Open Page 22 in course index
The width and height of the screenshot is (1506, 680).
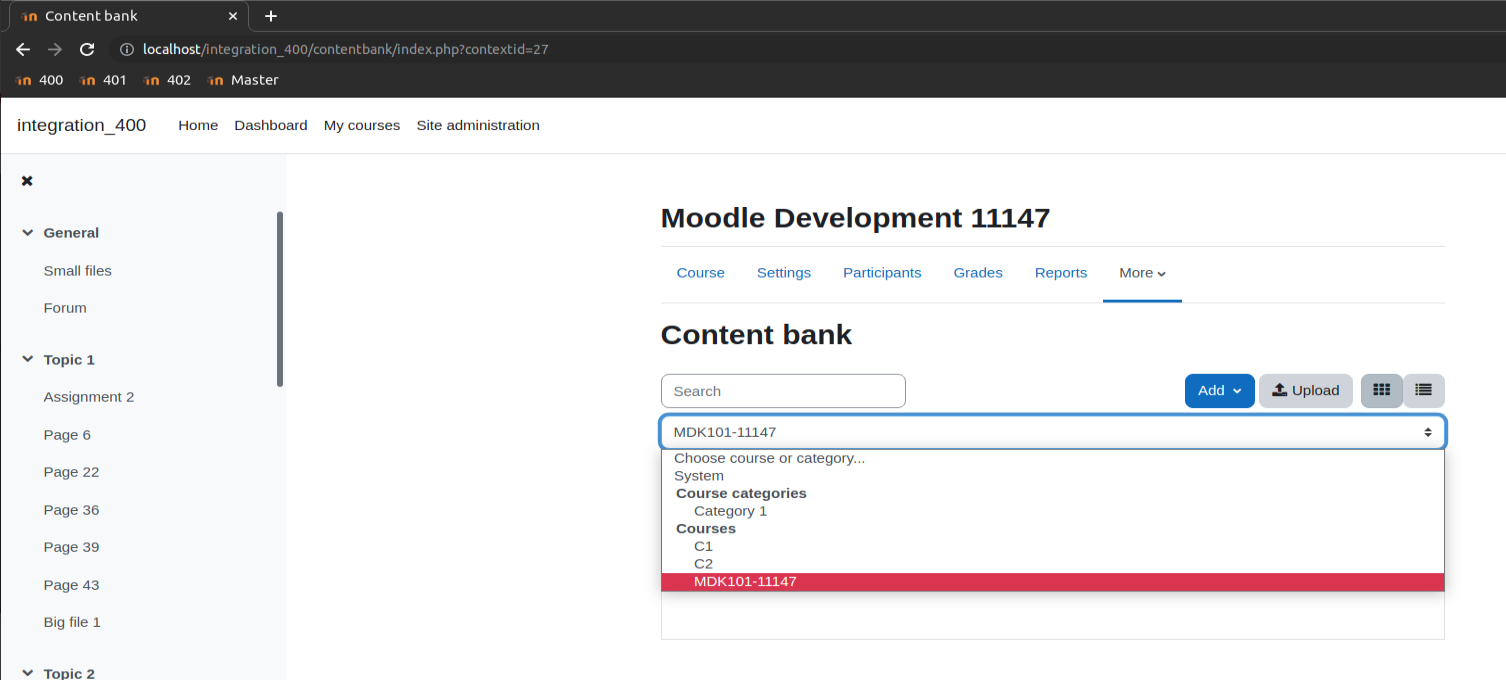pos(72,472)
